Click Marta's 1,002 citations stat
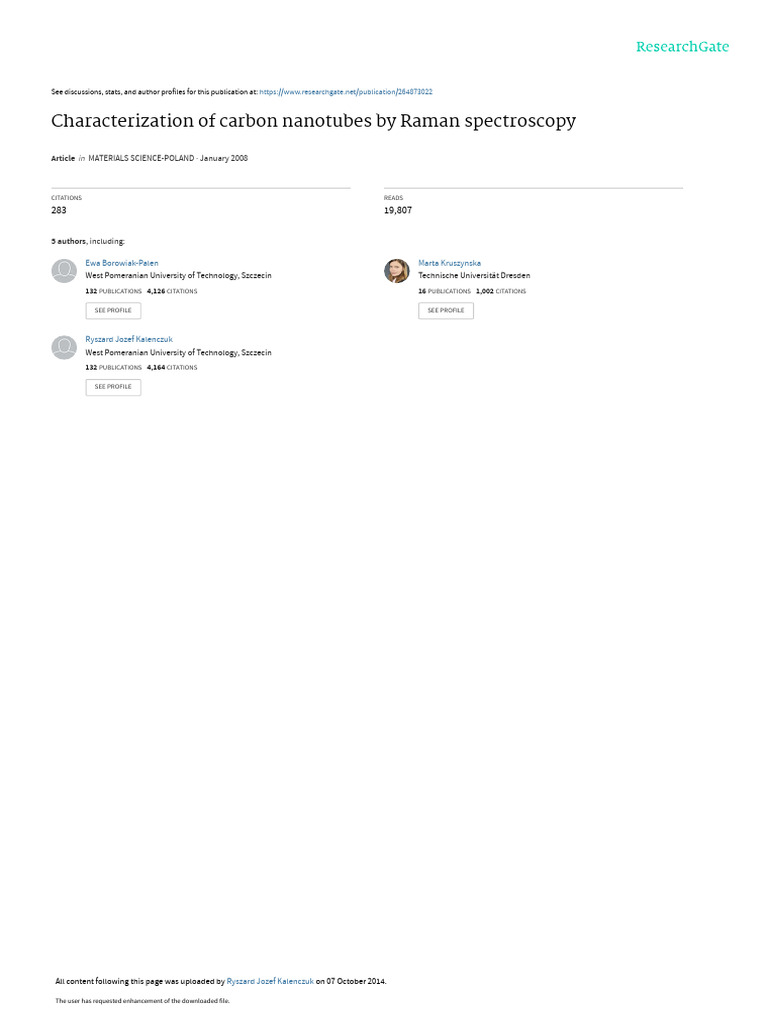This screenshot has width=768, height=1024. click(501, 291)
